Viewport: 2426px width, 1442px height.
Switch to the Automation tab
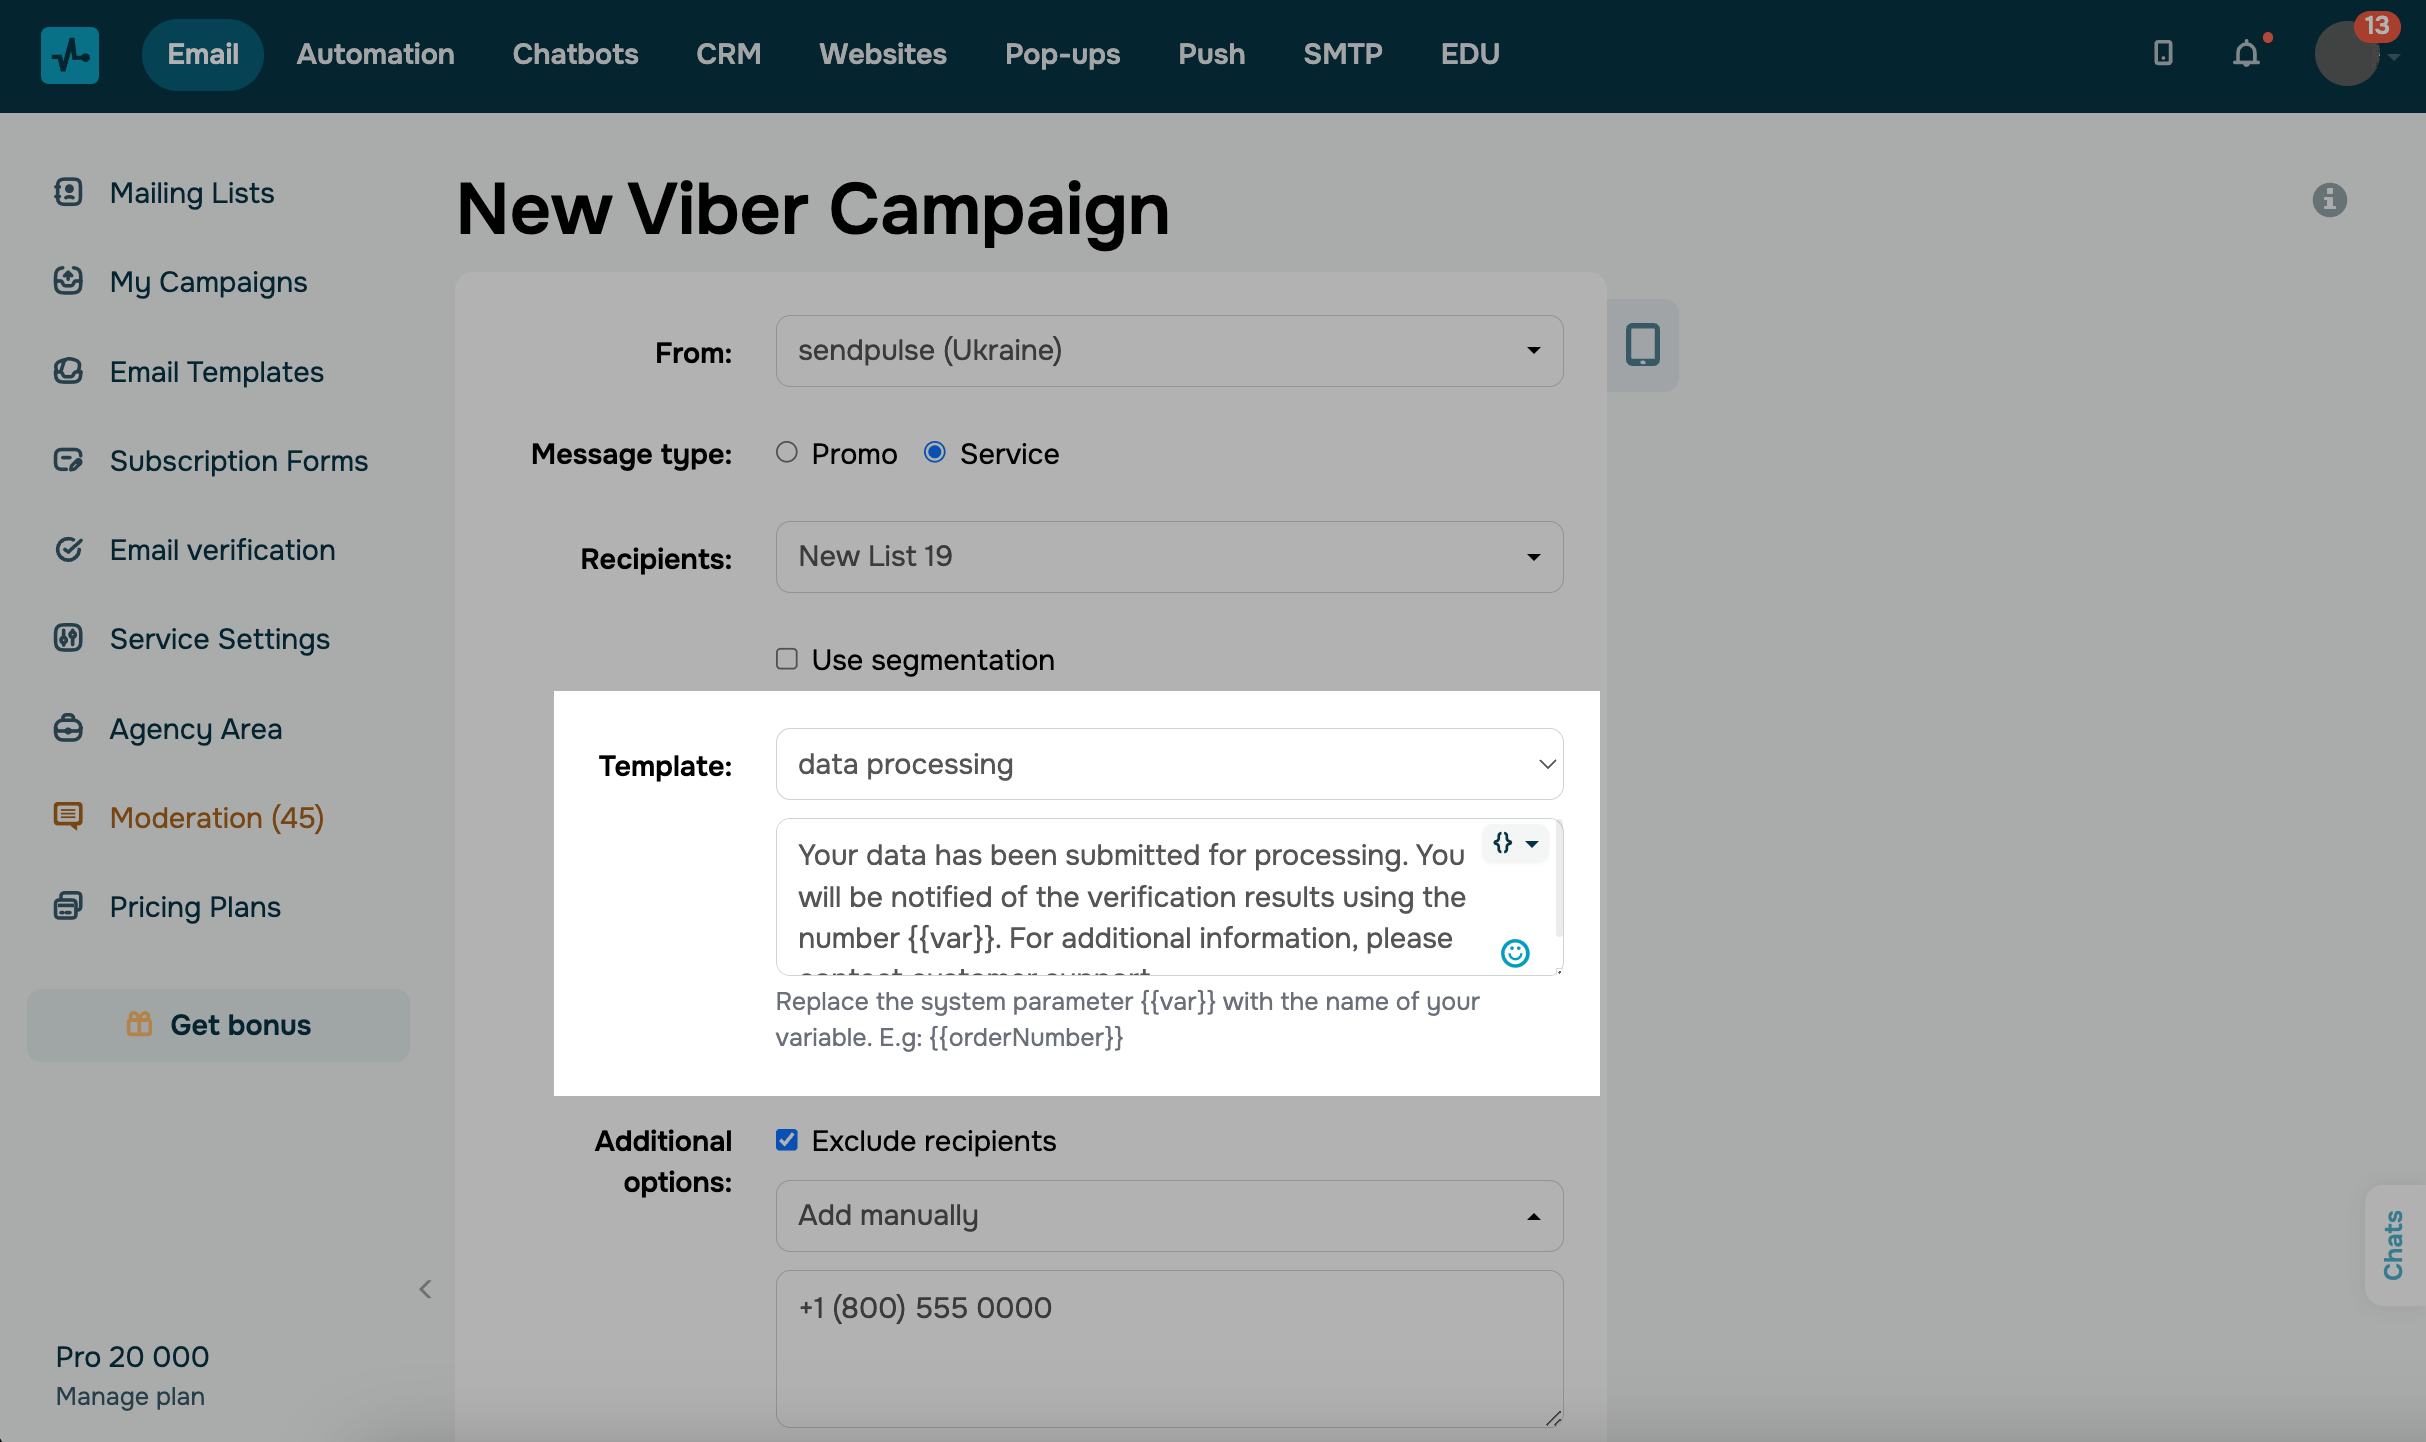tap(375, 54)
